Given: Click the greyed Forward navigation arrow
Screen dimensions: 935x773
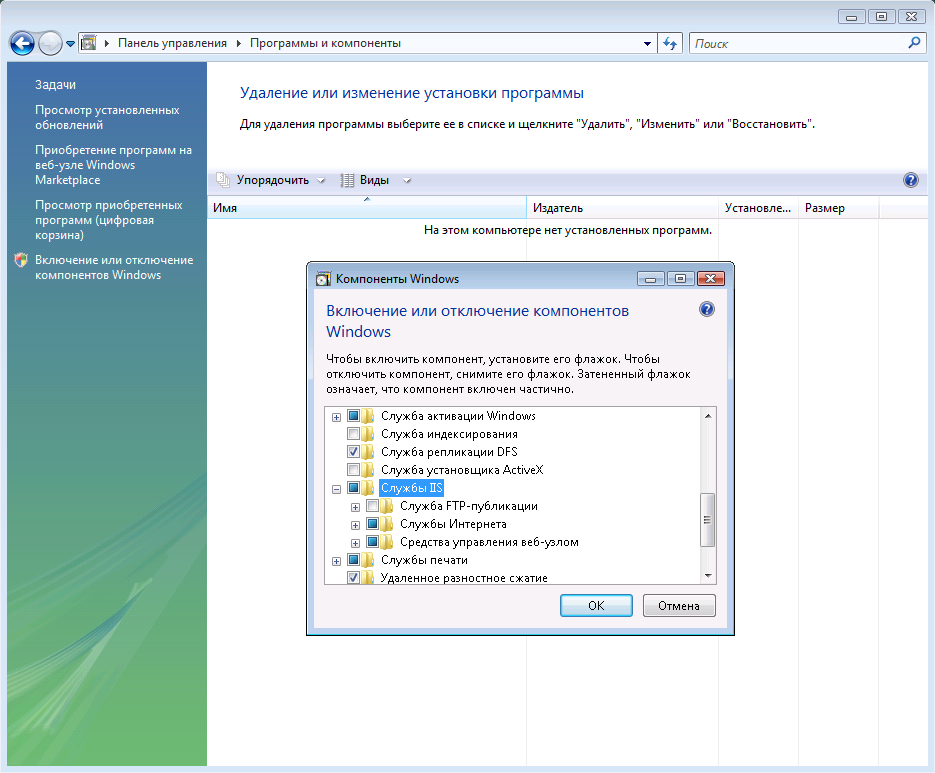Looking at the screenshot, I should 50,44.
